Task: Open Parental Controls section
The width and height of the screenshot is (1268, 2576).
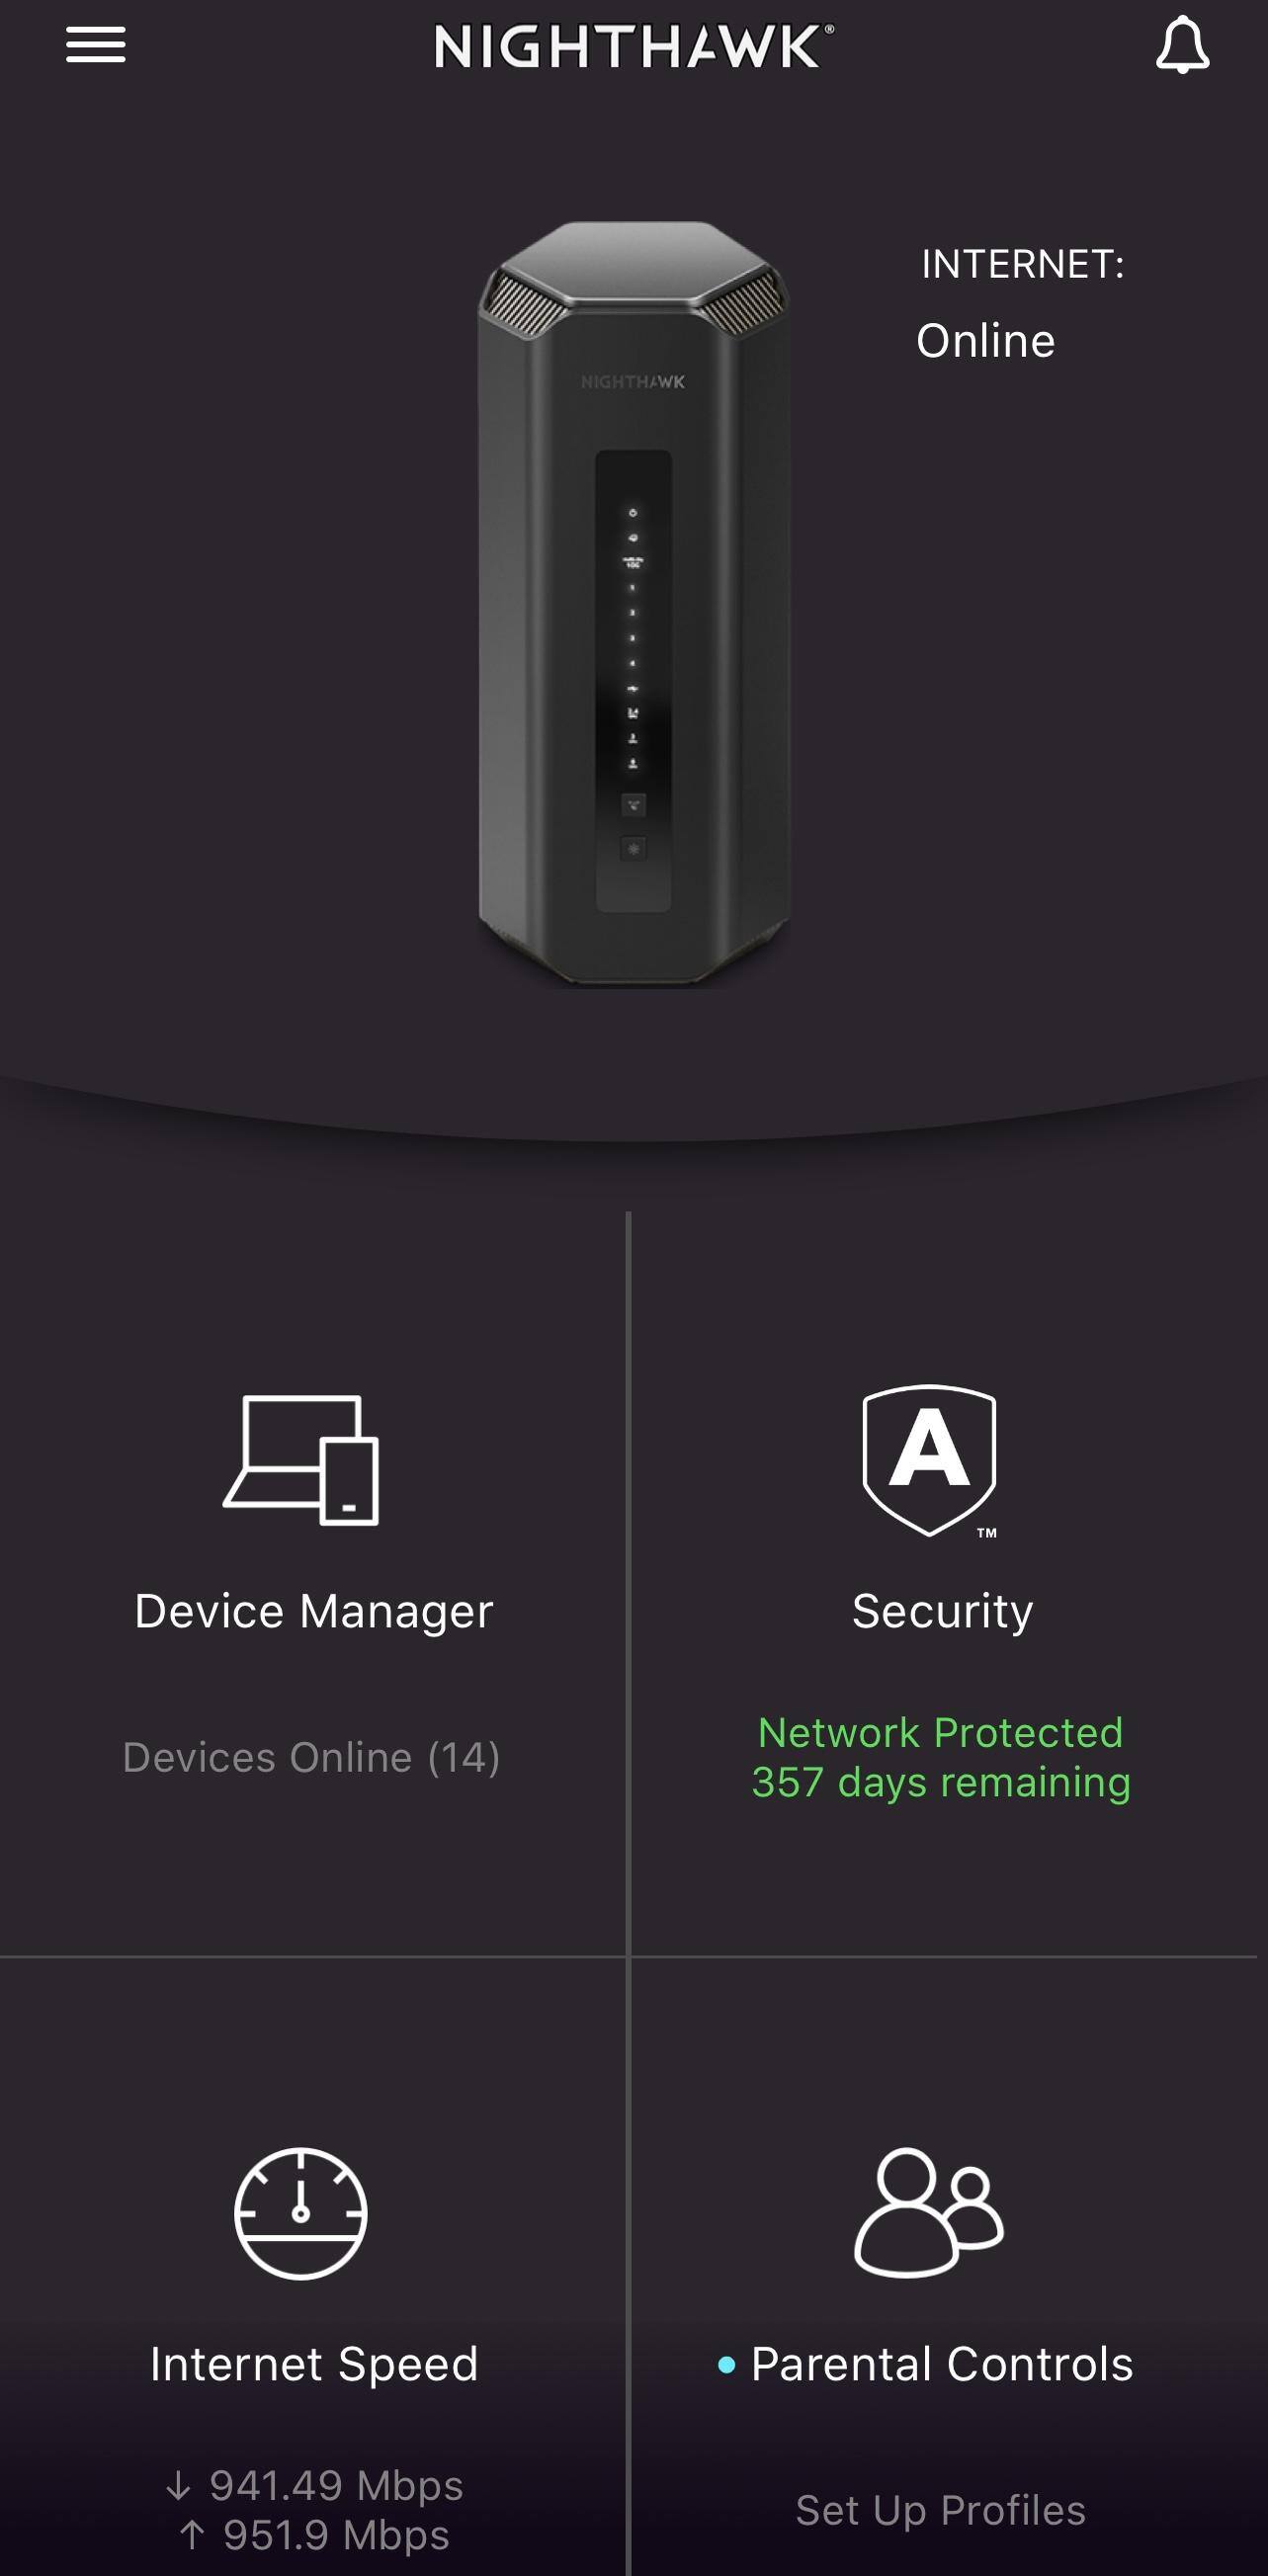Action: (x=942, y=2365)
